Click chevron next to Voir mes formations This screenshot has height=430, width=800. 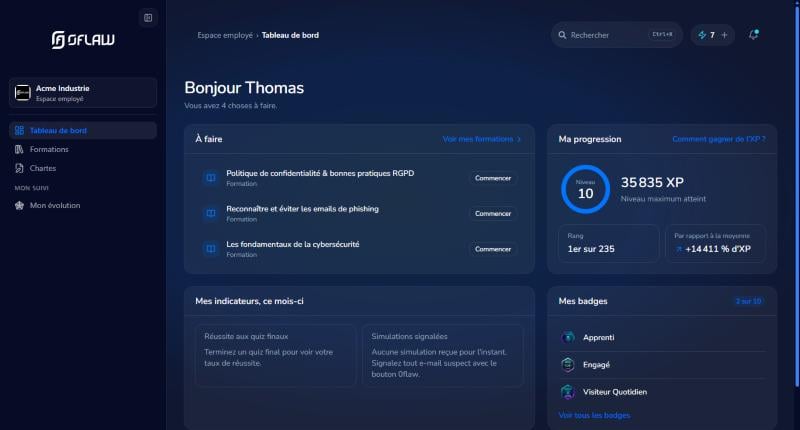(519, 139)
